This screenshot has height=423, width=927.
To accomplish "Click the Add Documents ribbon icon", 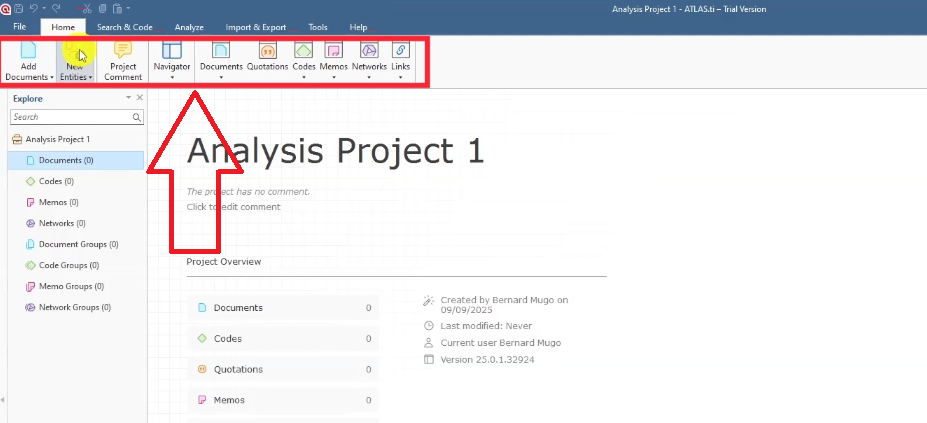I will pyautogui.click(x=28, y=50).
